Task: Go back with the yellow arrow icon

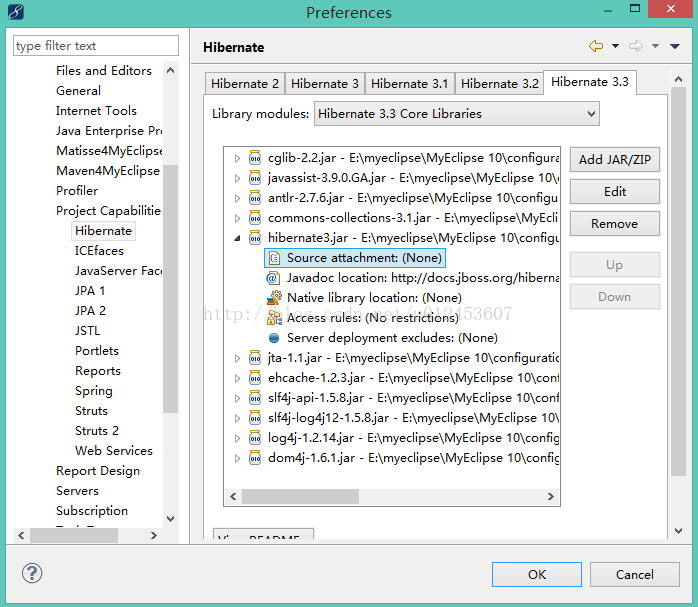Action: [596, 46]
